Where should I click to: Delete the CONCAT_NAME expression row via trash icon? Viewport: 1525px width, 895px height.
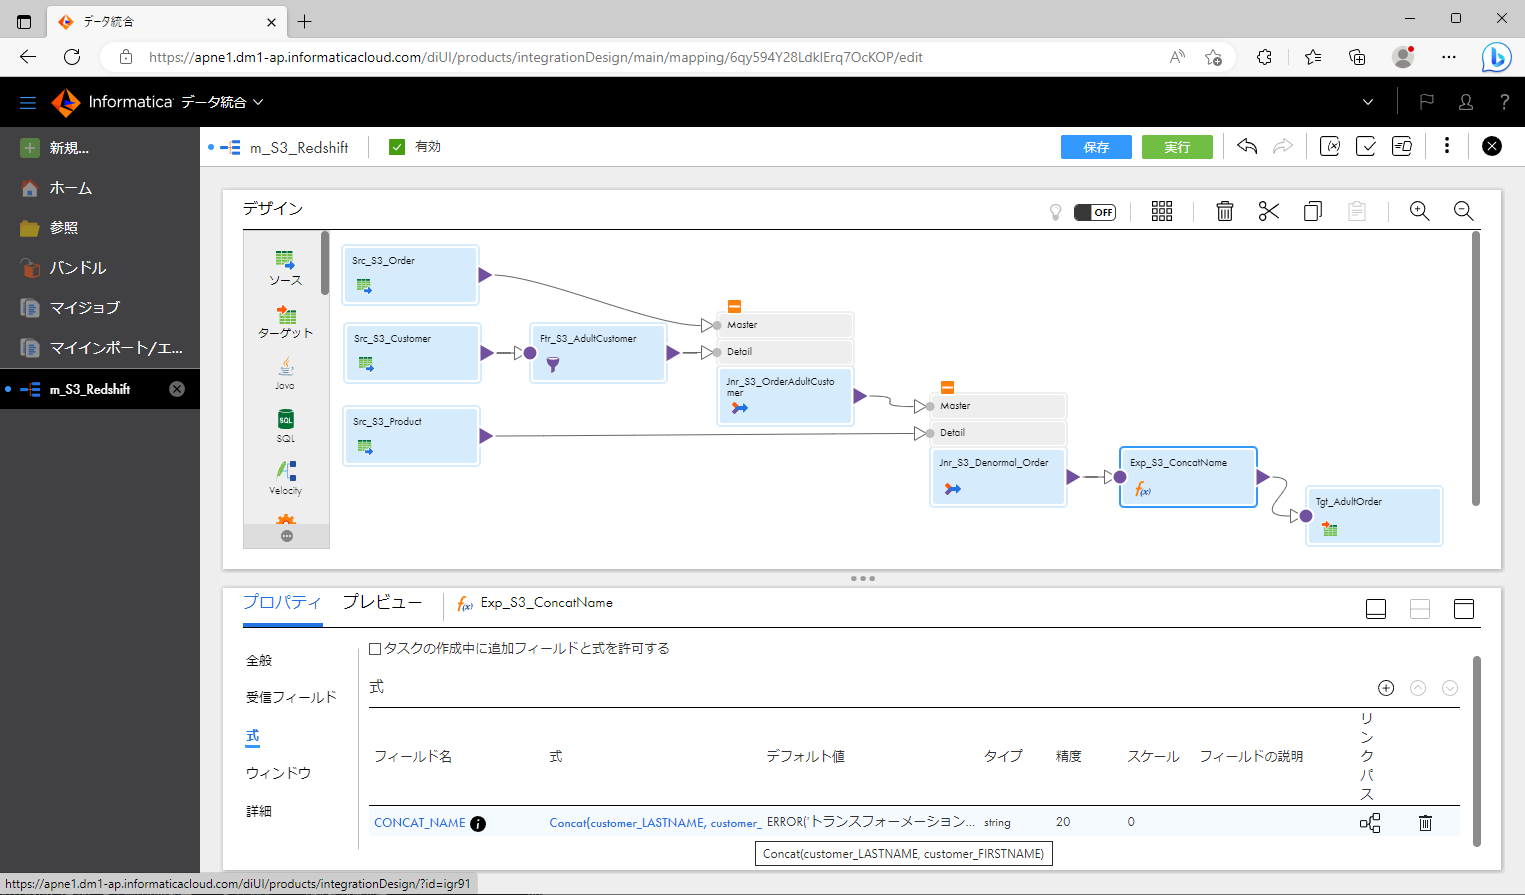pos(1424,822)
